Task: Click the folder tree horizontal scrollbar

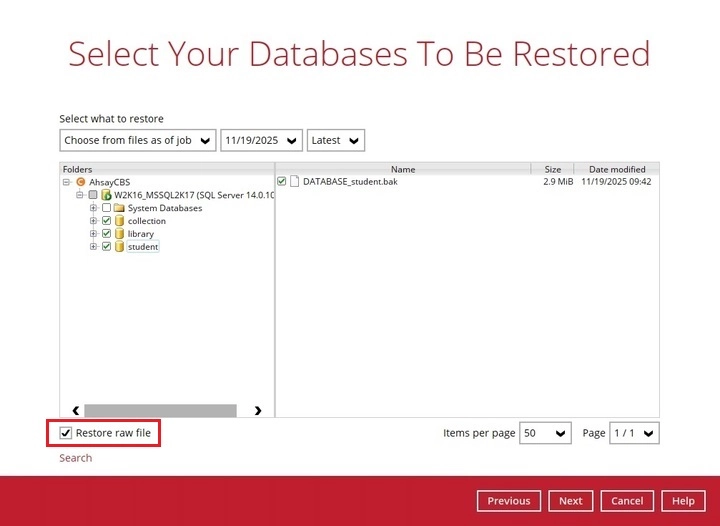Action: pyautogui.click(x=160, y=410)
